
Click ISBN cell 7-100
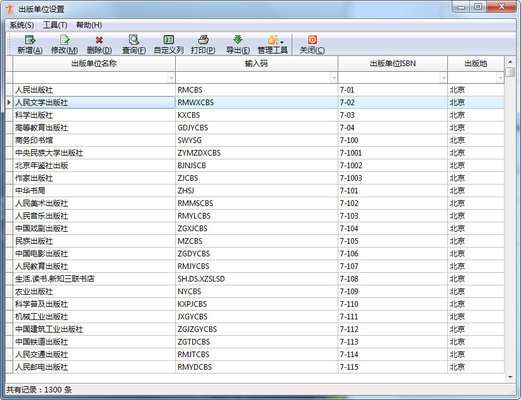(x=392, y=140)
